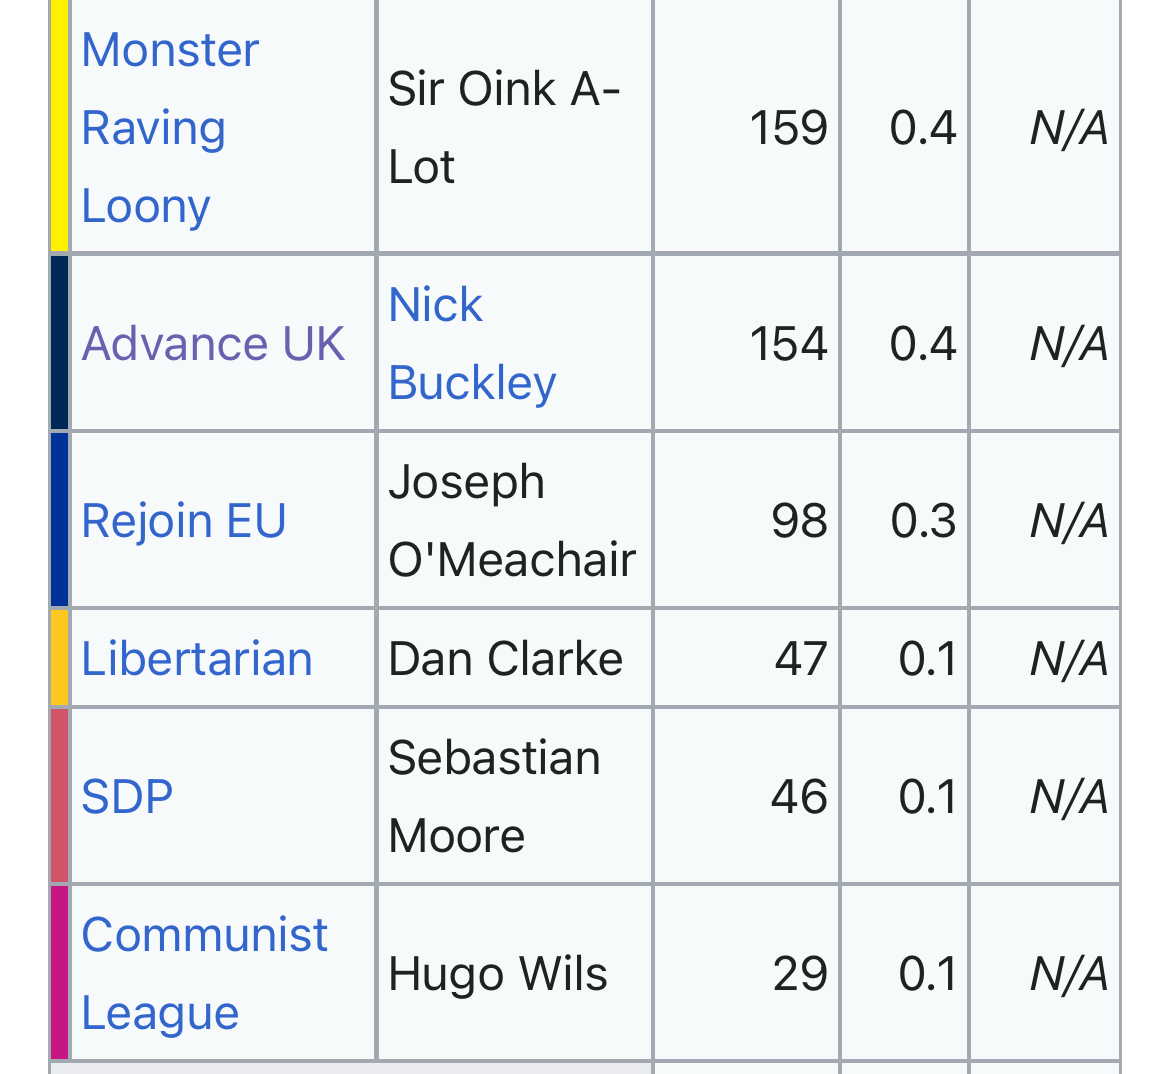Click the magenta Communist League color bar
This screenshot has height=1074, width=1170.
[x=60, y=973]
